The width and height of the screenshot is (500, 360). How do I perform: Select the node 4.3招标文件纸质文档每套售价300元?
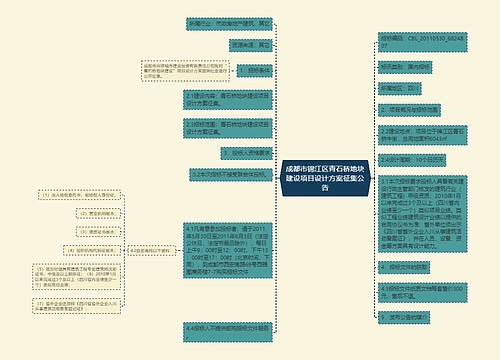(x=423, y=292)
